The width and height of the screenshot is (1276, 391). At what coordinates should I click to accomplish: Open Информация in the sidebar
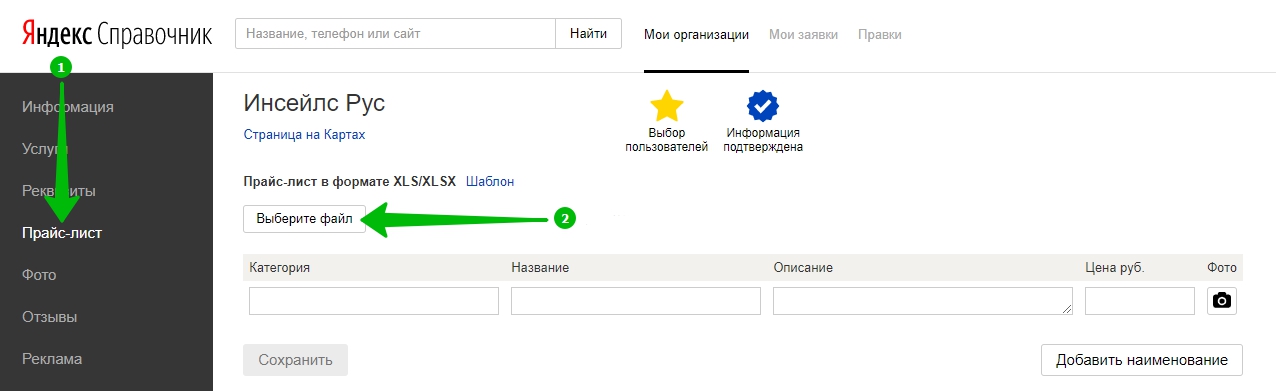(x=68, y=107)
